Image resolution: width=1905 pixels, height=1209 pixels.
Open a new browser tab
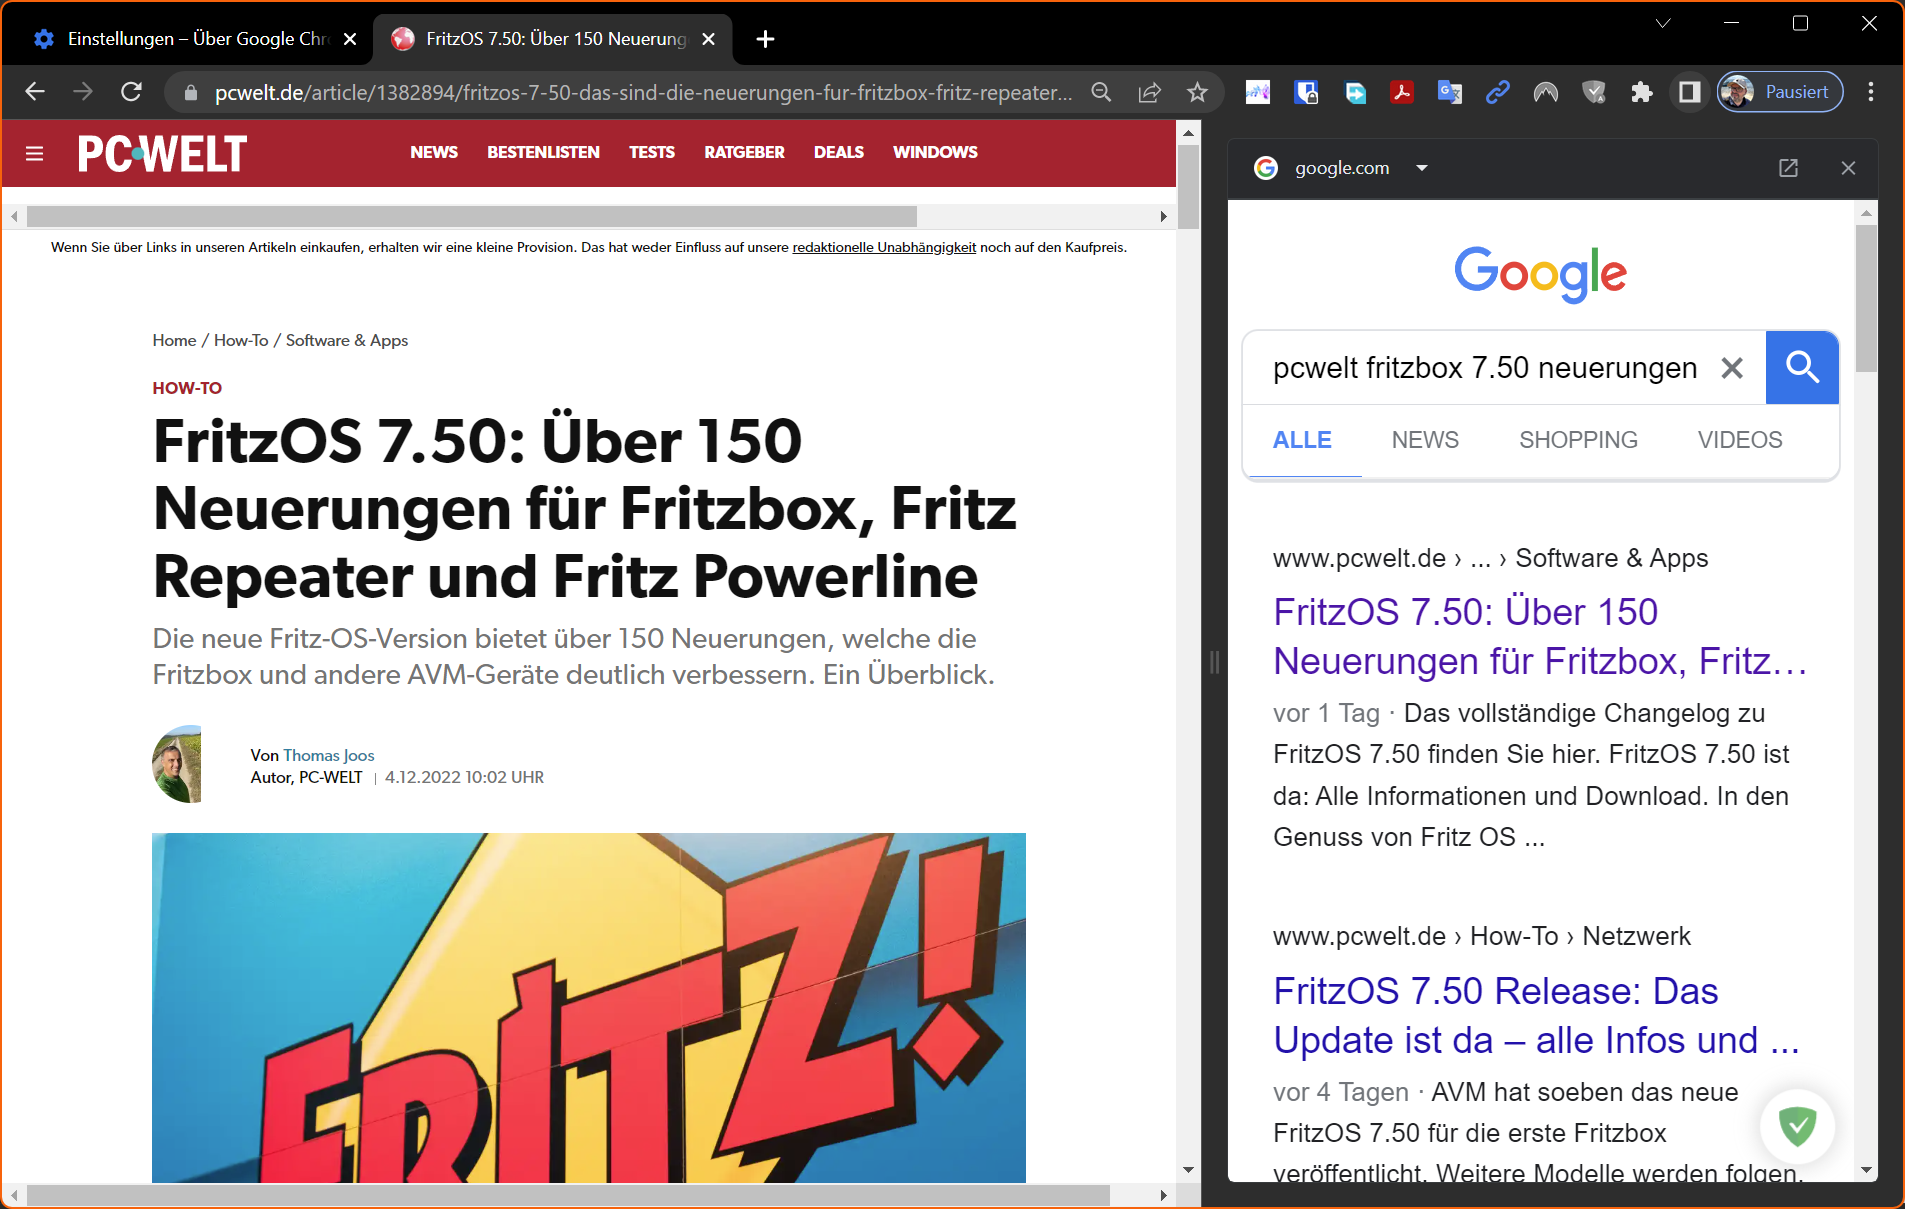coord(765,39)
